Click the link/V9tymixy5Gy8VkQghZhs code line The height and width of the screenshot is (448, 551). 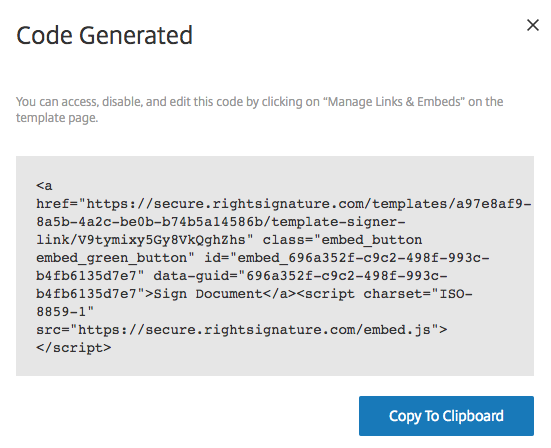(229, 240)
